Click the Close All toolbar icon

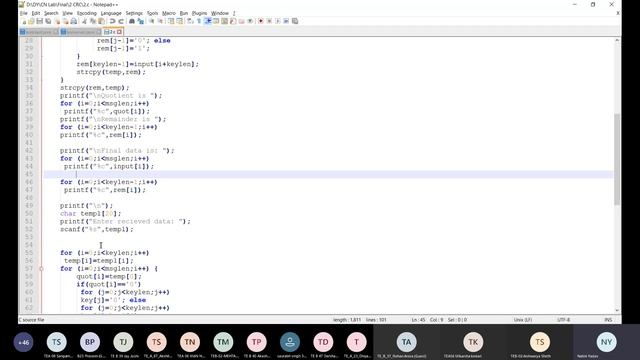[x=65, y=21]
